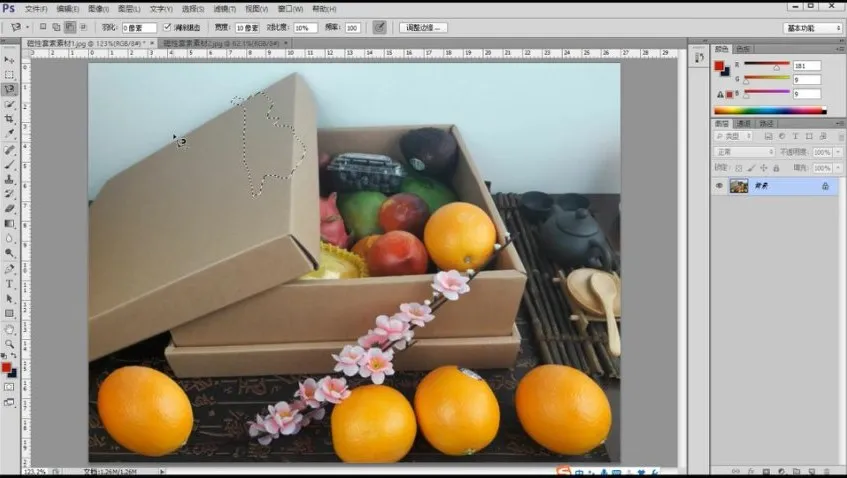Select the Hand tool
This screenshot has height=478, width=847.
click(9, 328)
